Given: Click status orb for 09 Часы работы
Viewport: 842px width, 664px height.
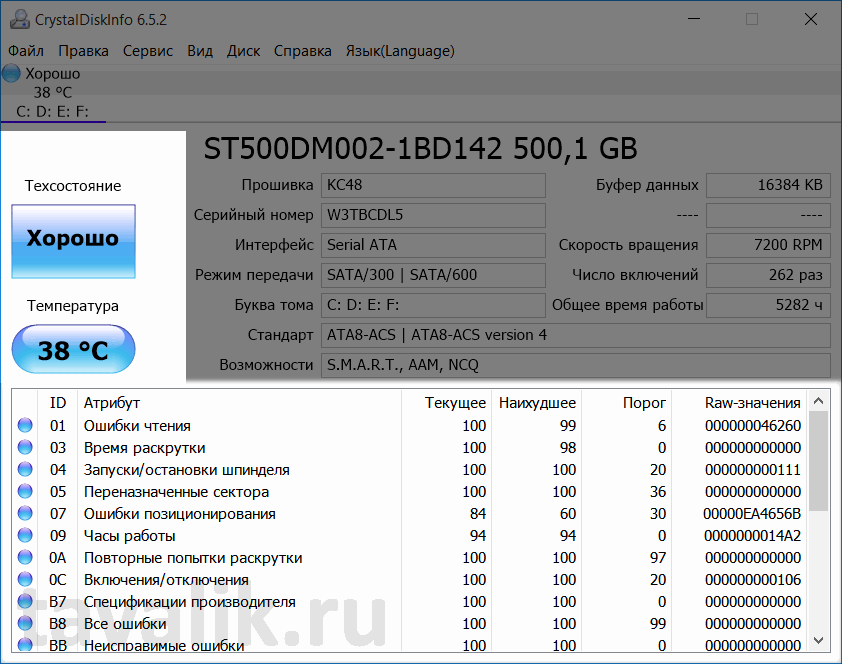Looking at the screenshot, I should point(25,535).
